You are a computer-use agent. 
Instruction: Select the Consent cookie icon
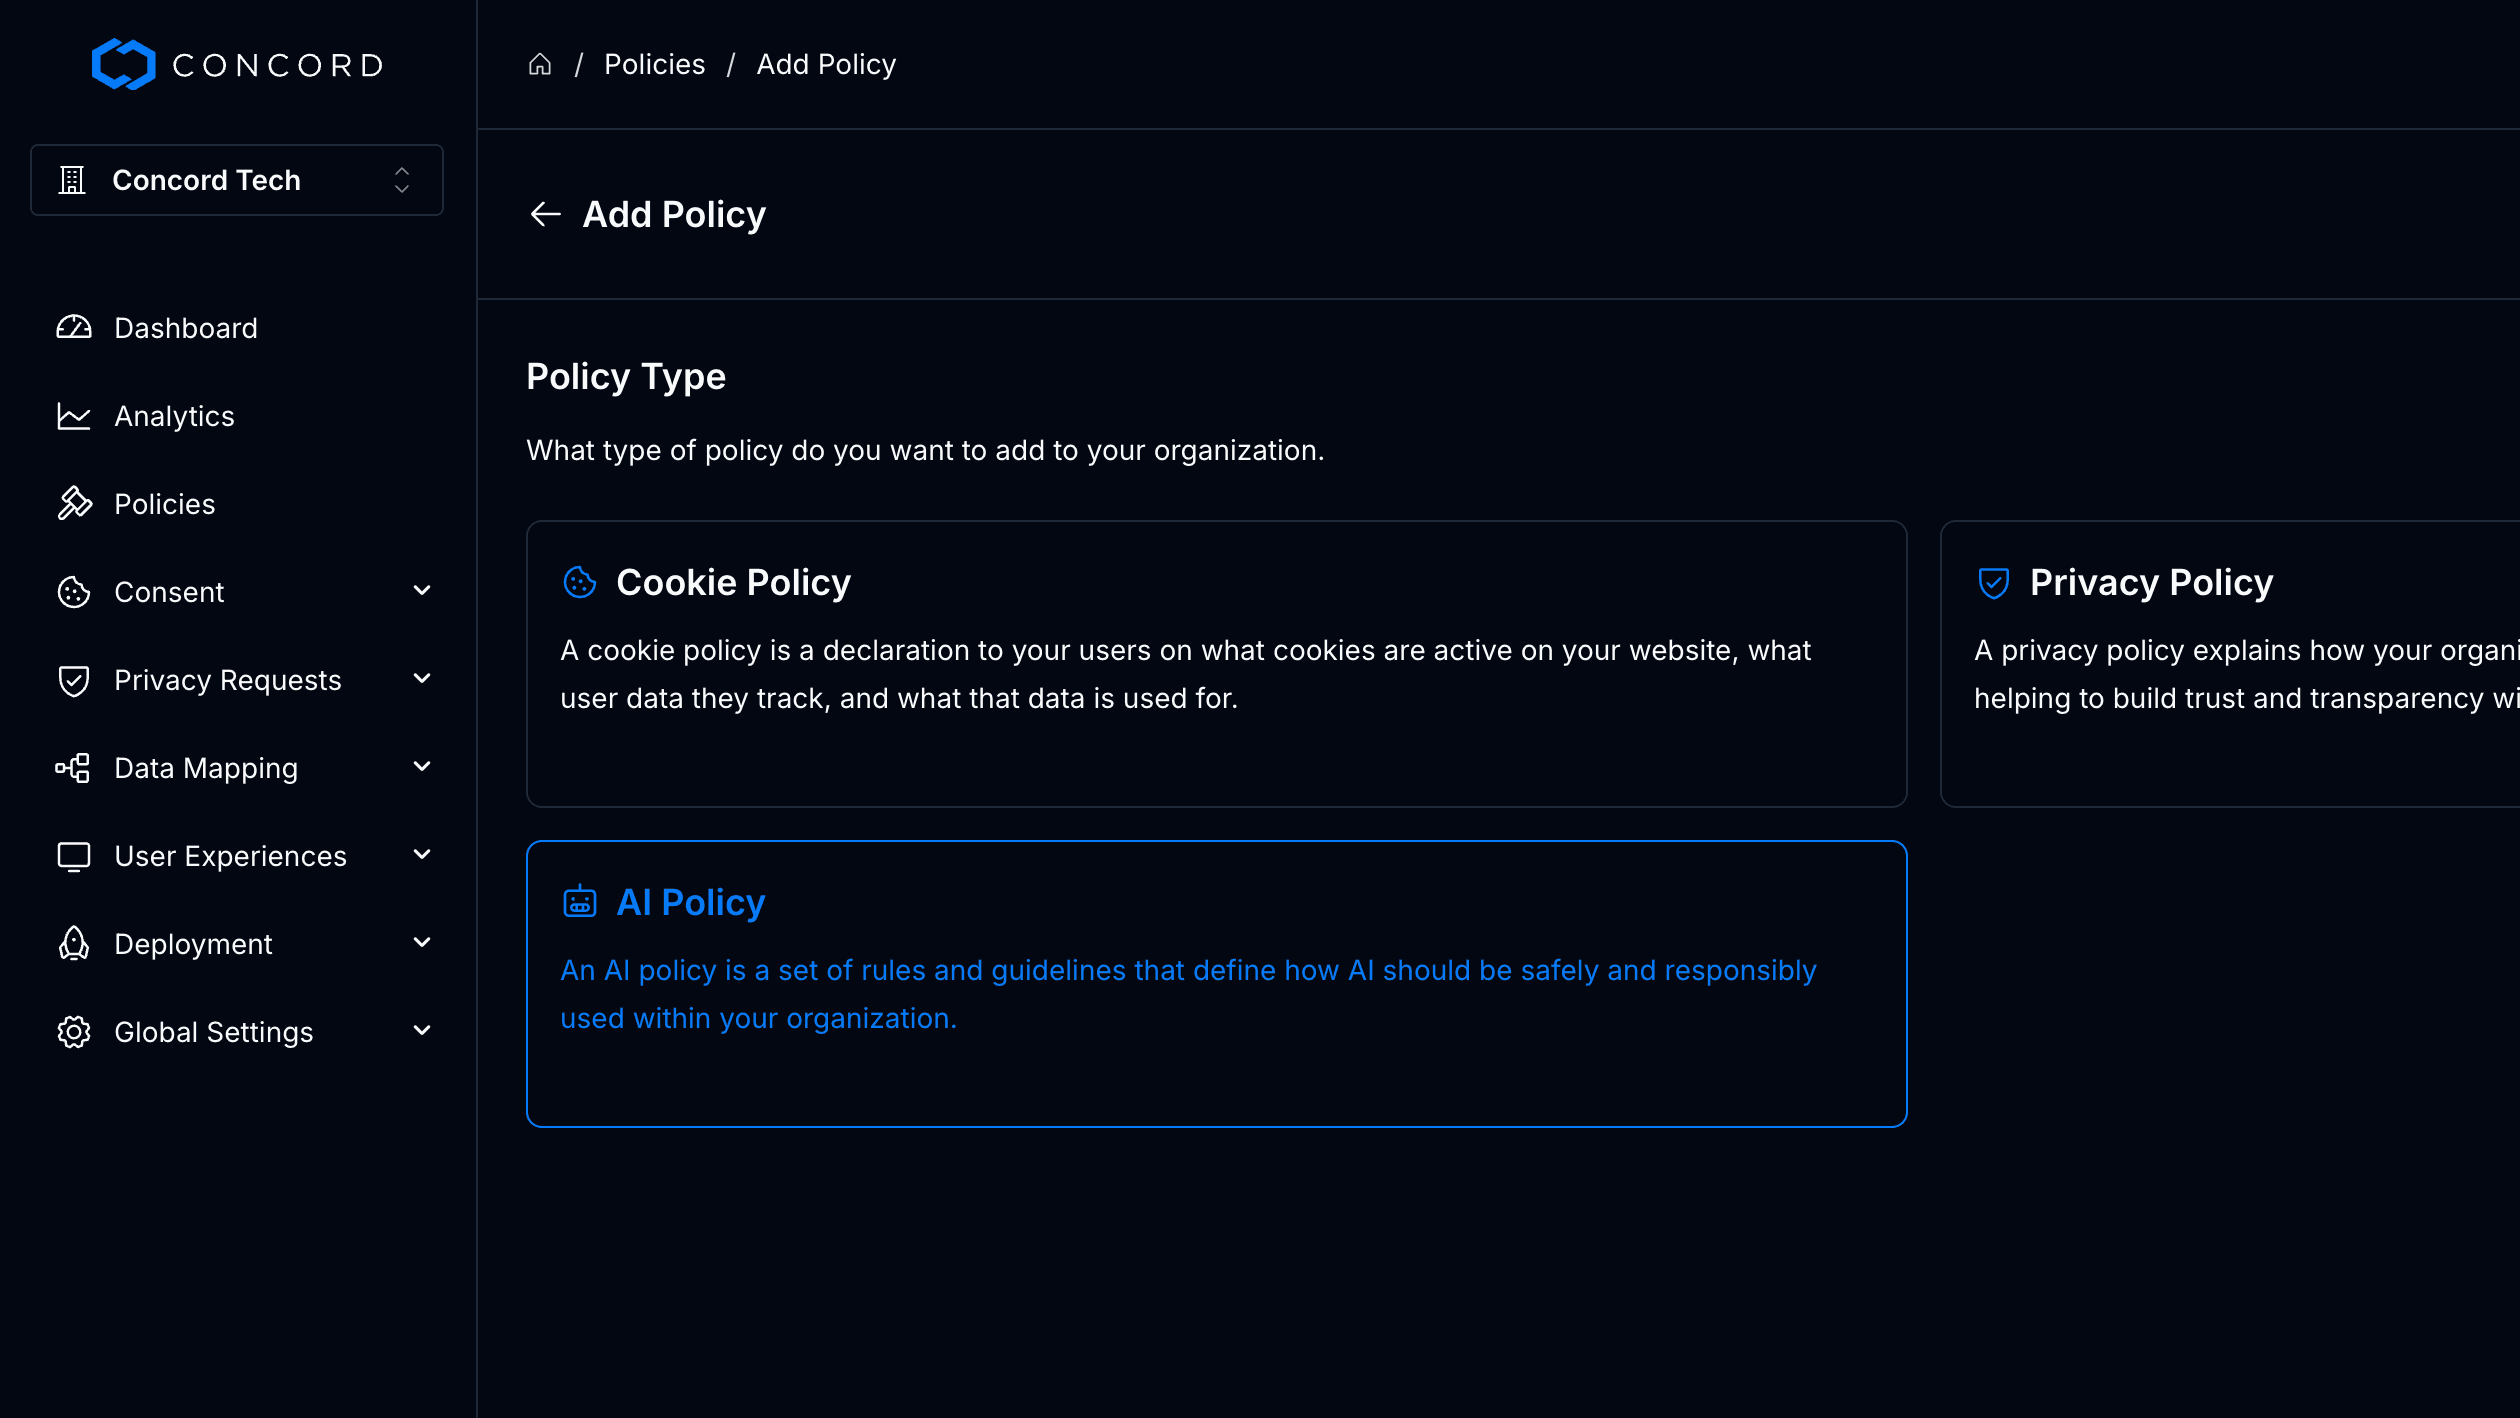point(72,591)
